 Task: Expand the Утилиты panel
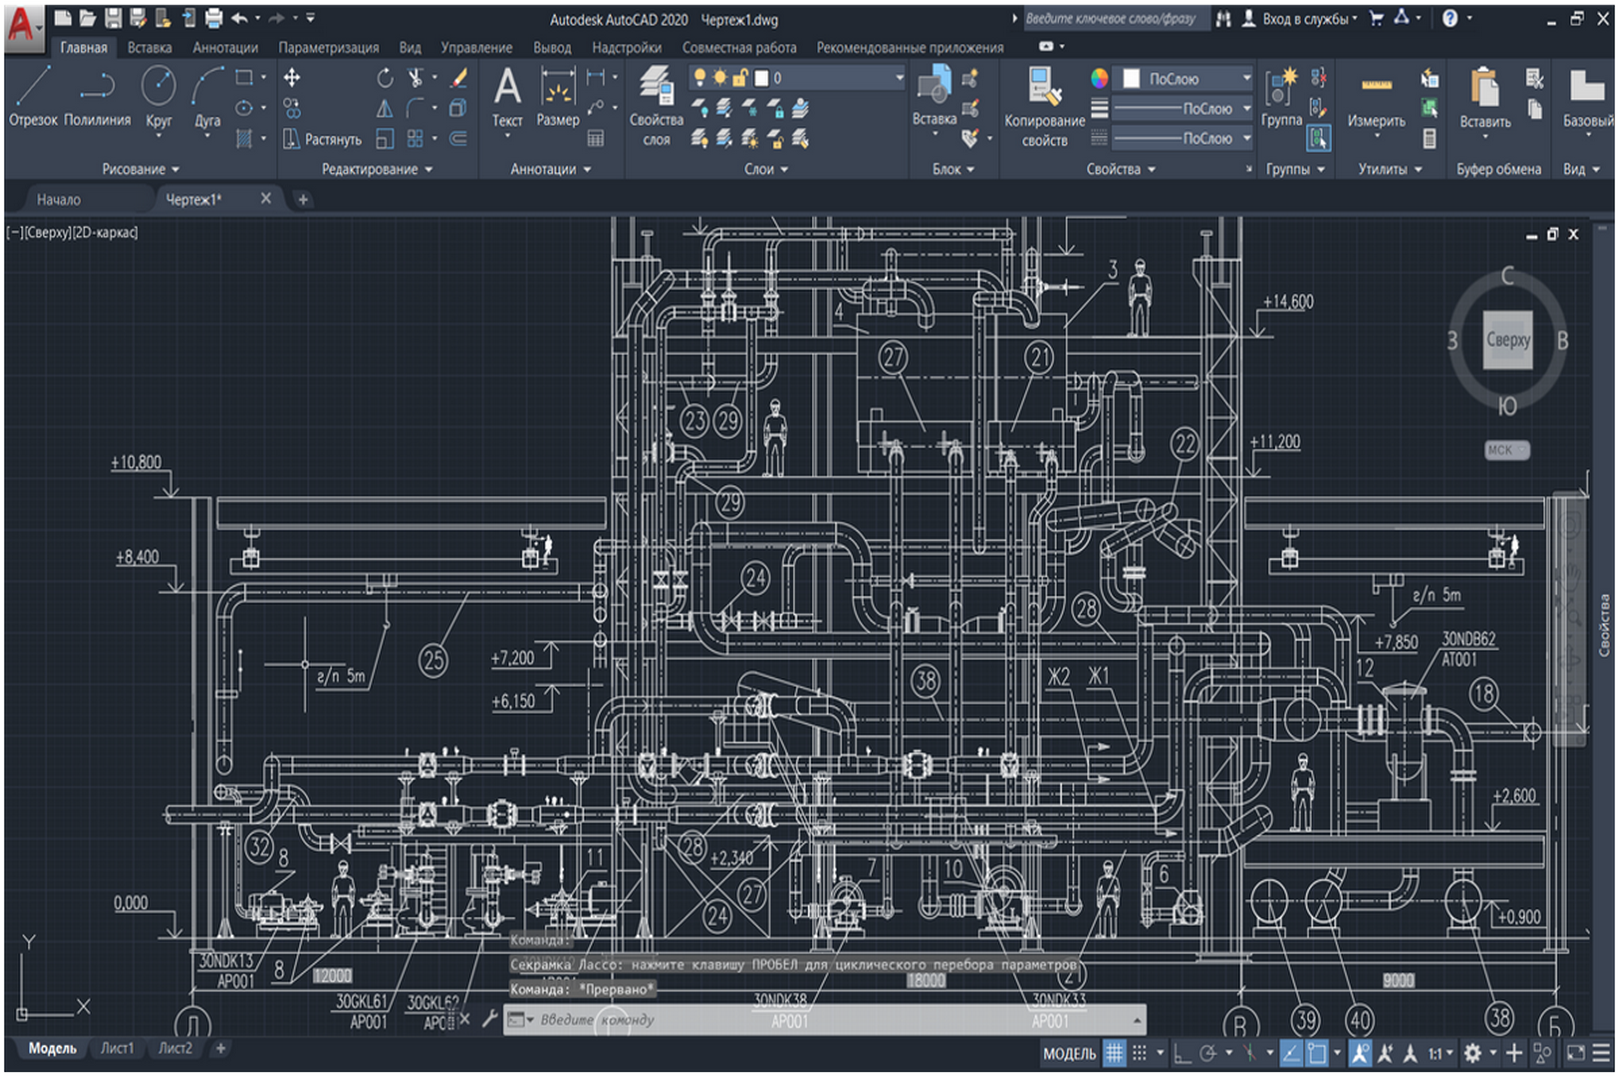(1389, 169)
